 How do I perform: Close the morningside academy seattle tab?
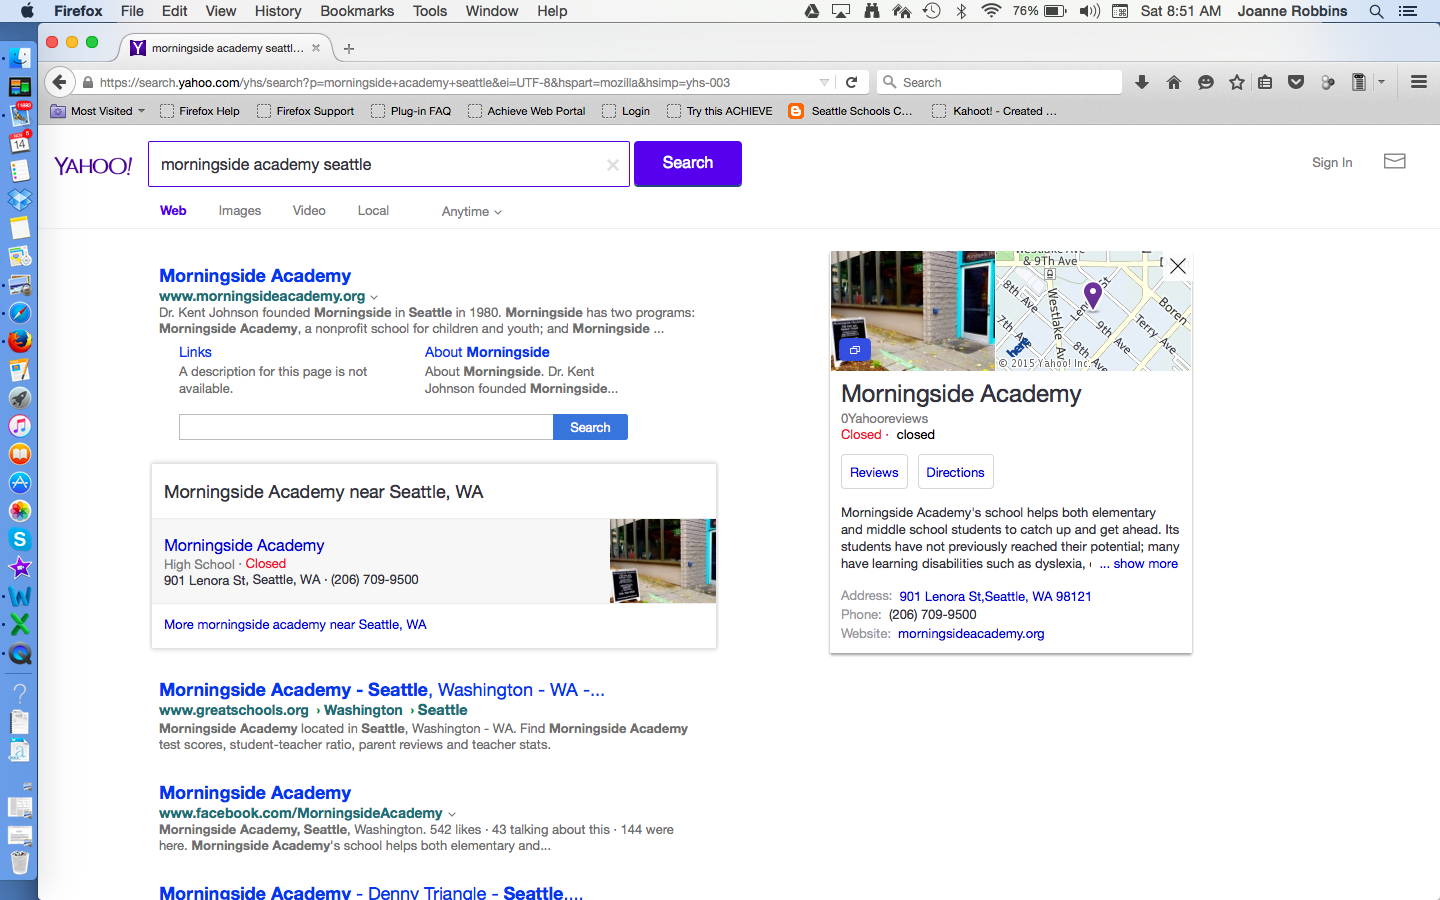coord(316,48)
